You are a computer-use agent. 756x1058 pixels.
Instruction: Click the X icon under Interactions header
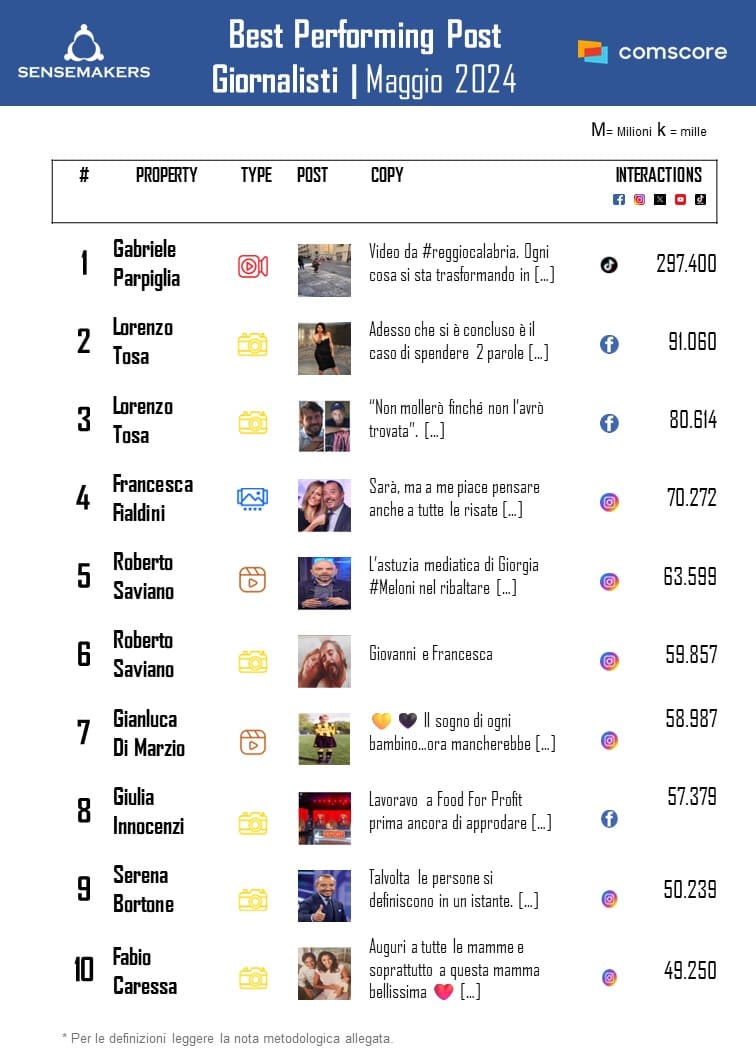pos(660,199)
